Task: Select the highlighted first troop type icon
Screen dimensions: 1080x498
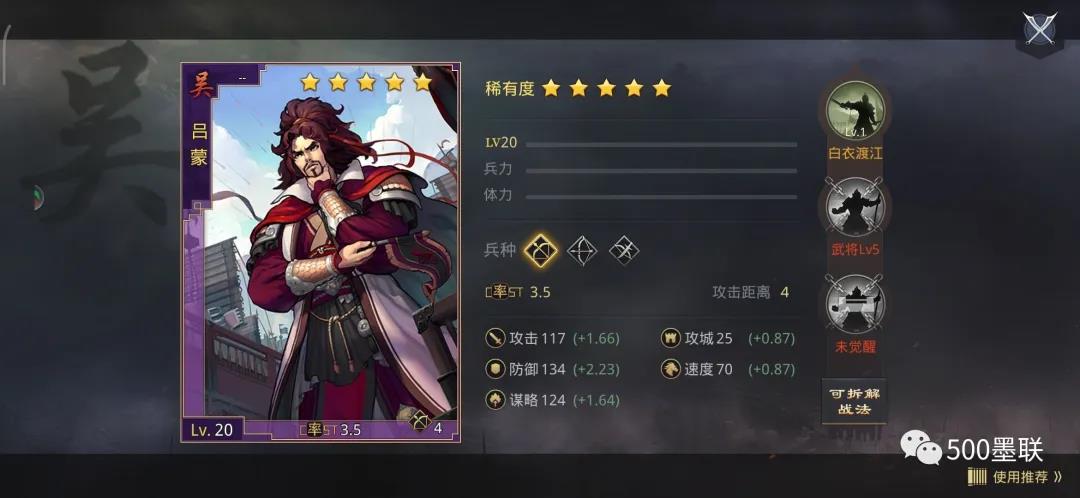Action: (x=540, y=250)
